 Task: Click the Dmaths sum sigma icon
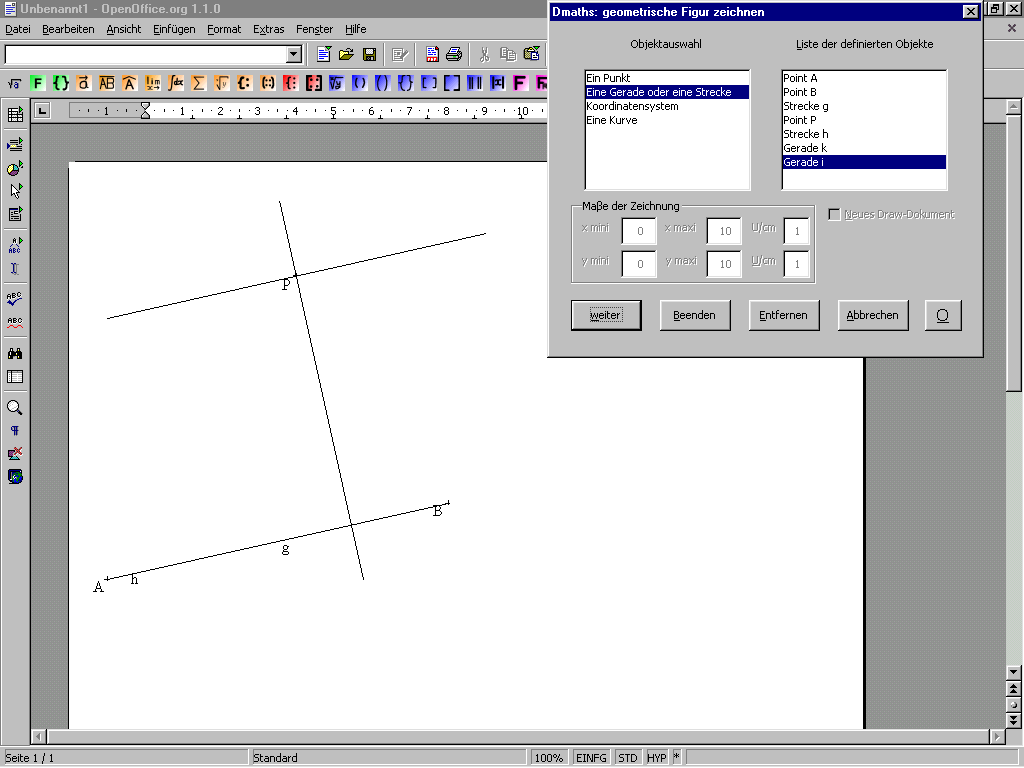point(199,83)
